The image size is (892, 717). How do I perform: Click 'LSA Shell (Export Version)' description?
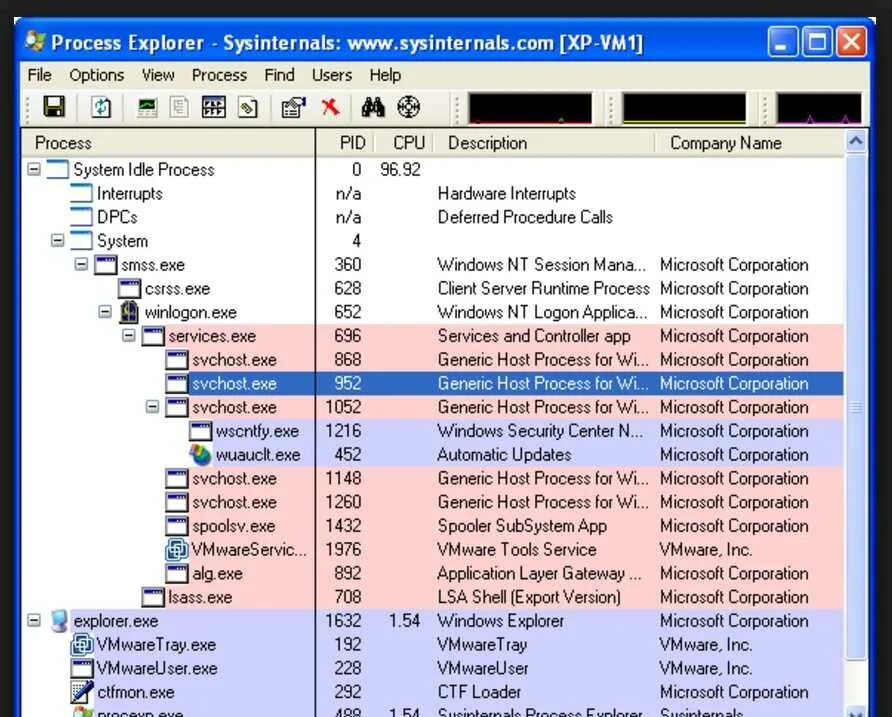[529, 597]
